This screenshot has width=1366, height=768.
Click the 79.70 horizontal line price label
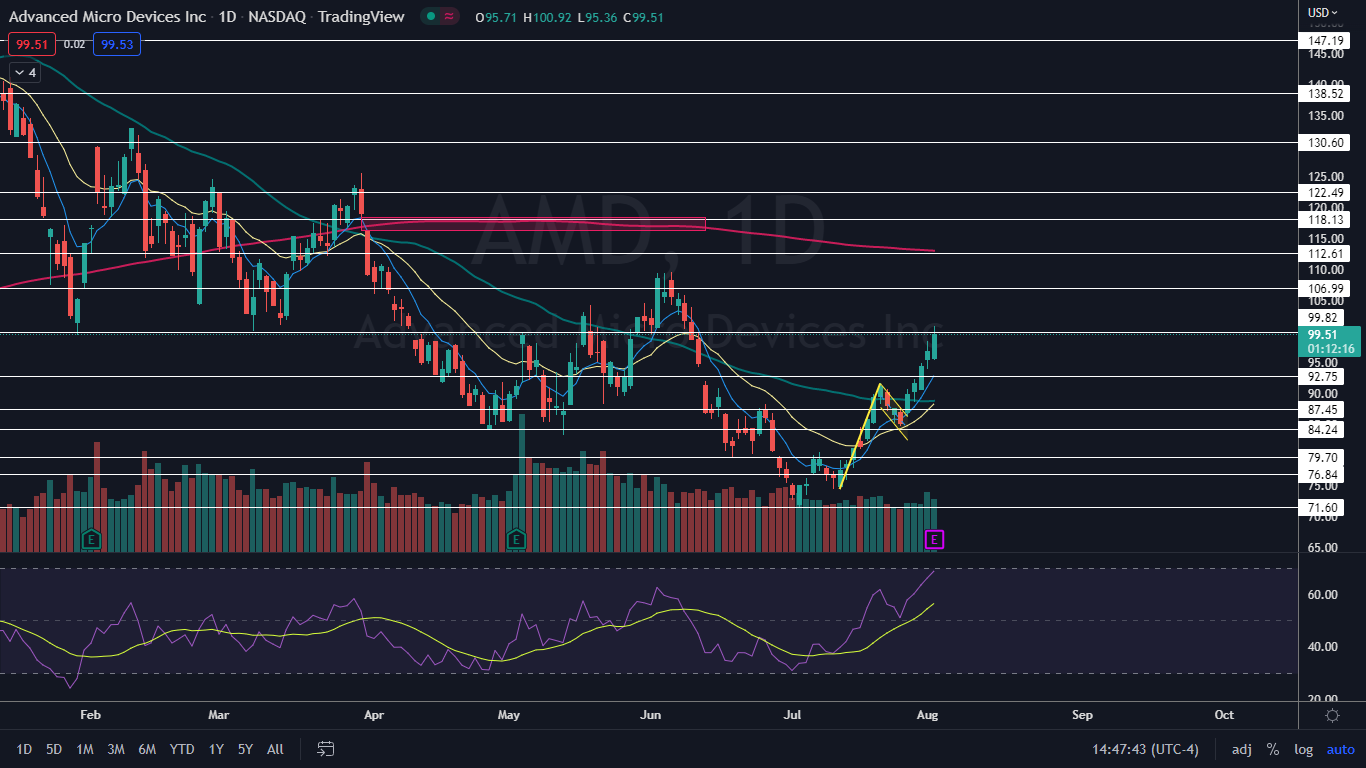(x=1324, y=457)
